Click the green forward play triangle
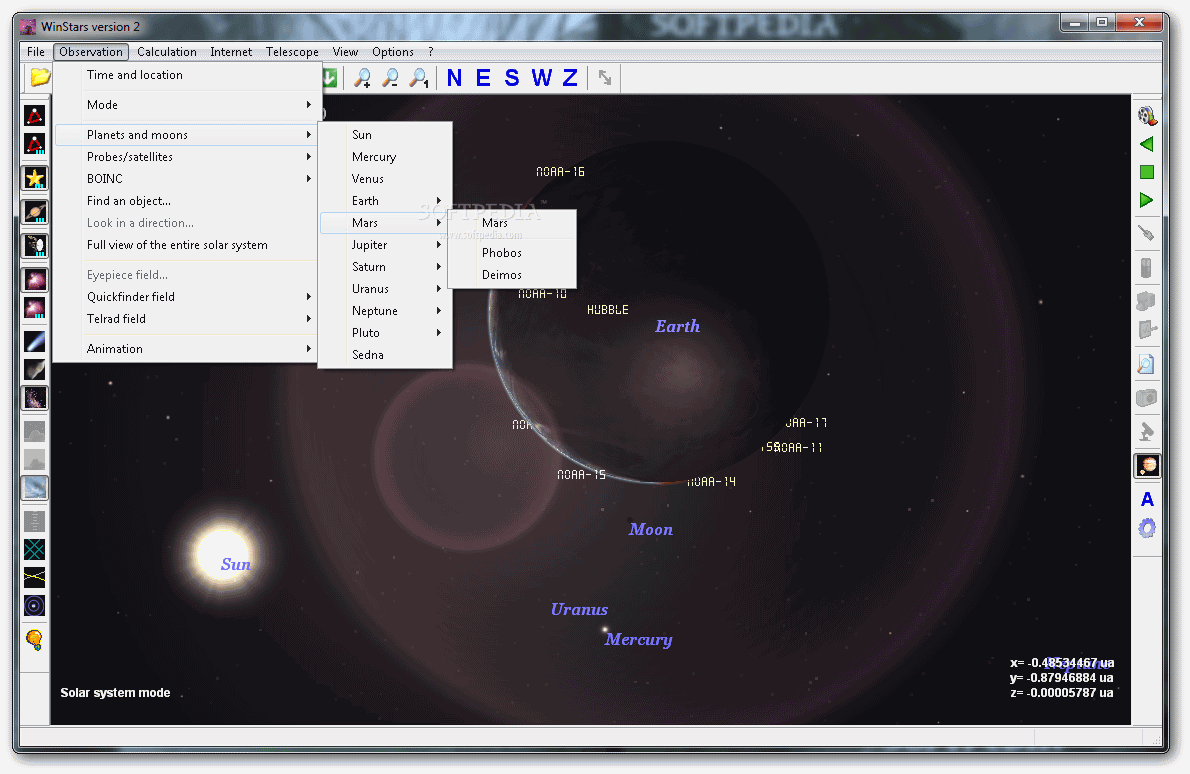The height and width of the screenshot is (774, 1190). 1147,200
